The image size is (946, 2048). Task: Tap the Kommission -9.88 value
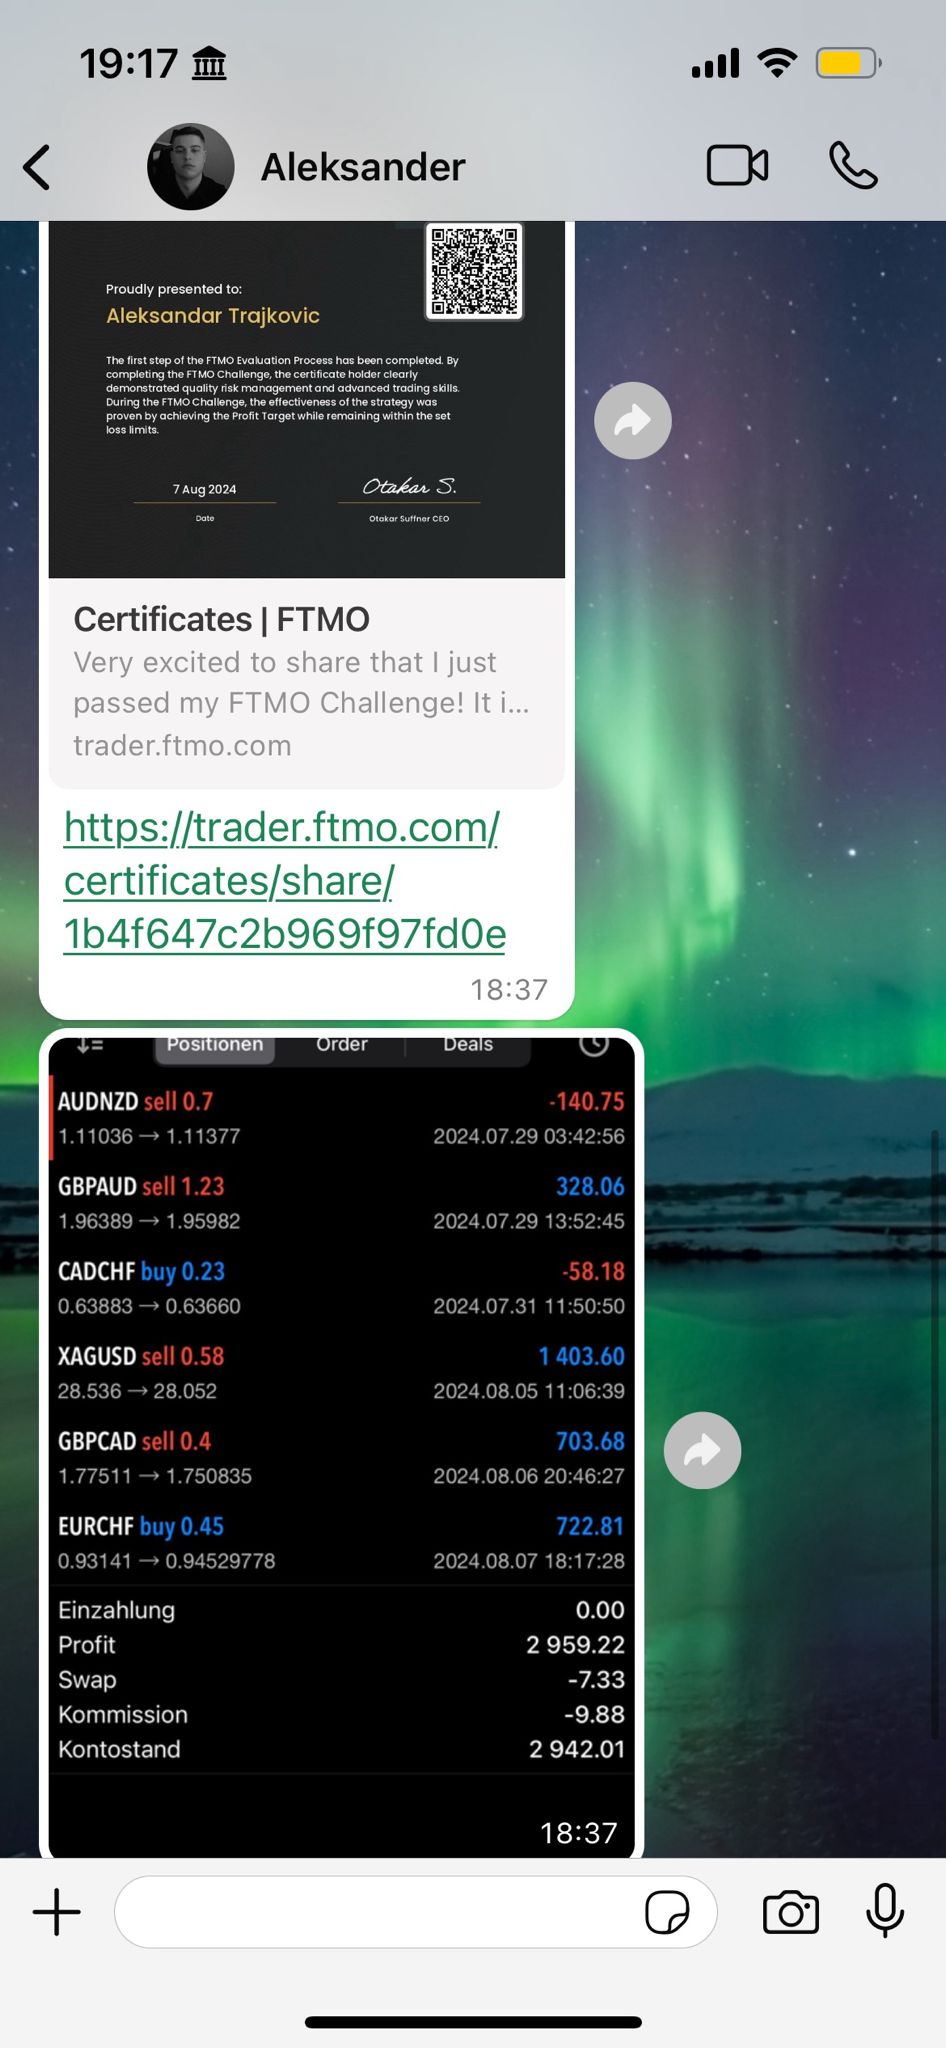tap(594, 1715)
